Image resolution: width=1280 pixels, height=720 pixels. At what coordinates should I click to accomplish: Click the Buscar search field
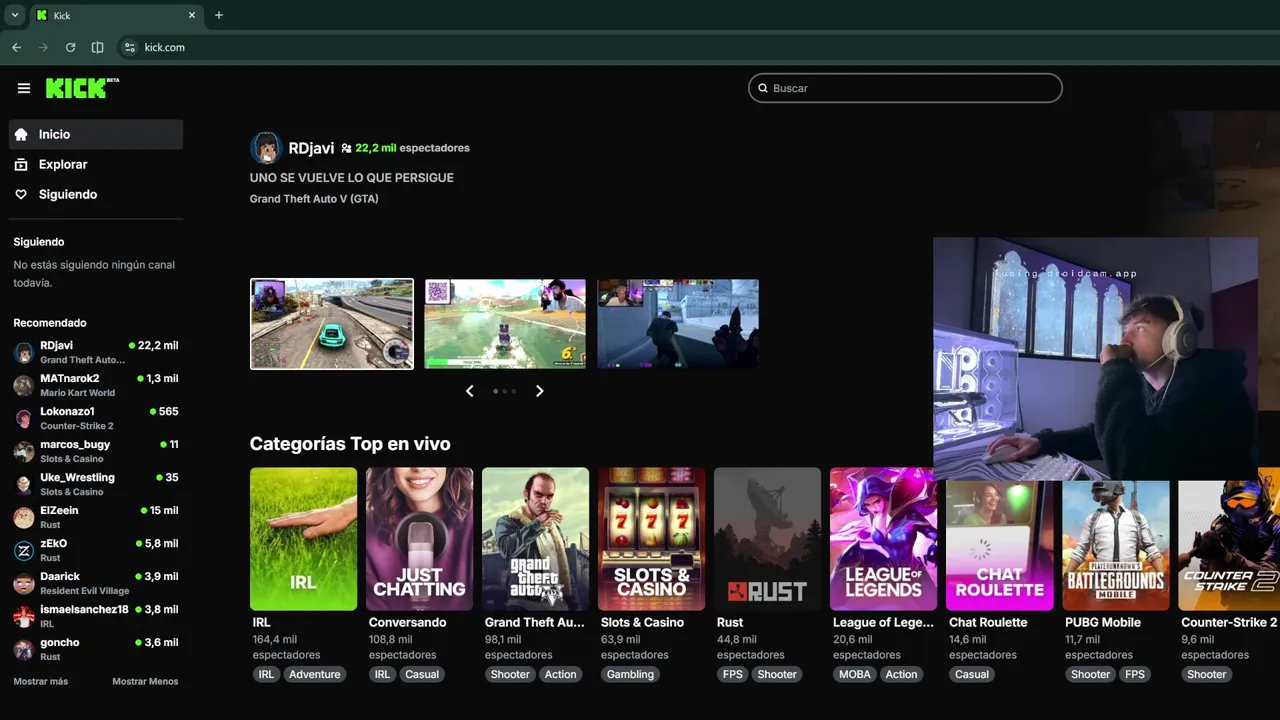coord(905,88)
